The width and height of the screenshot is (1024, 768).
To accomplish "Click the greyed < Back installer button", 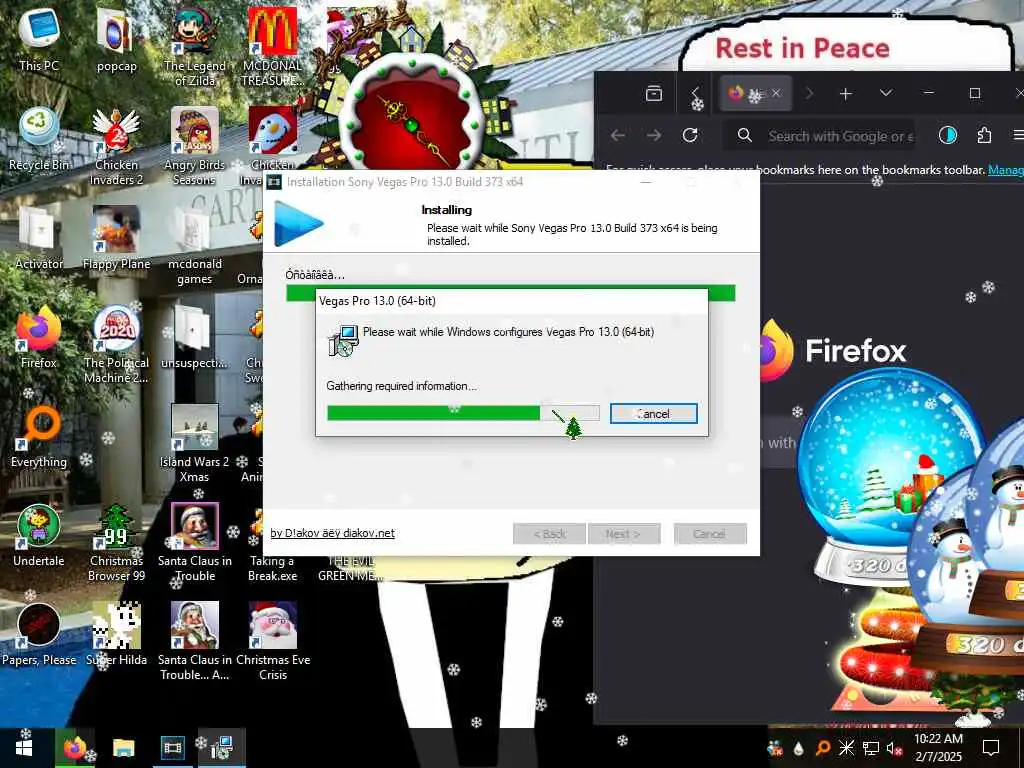I will coord(549,534).
